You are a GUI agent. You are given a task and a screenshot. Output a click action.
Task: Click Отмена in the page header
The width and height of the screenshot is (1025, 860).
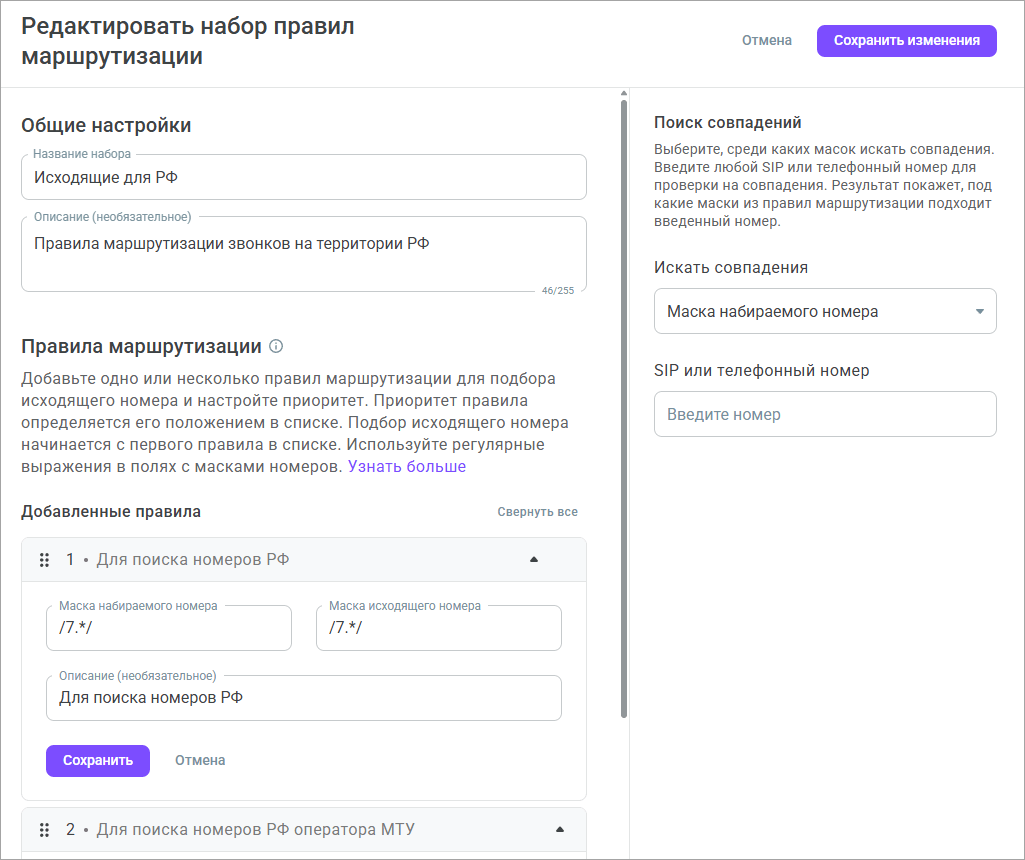pyautogui.click(x=766, y=40)
